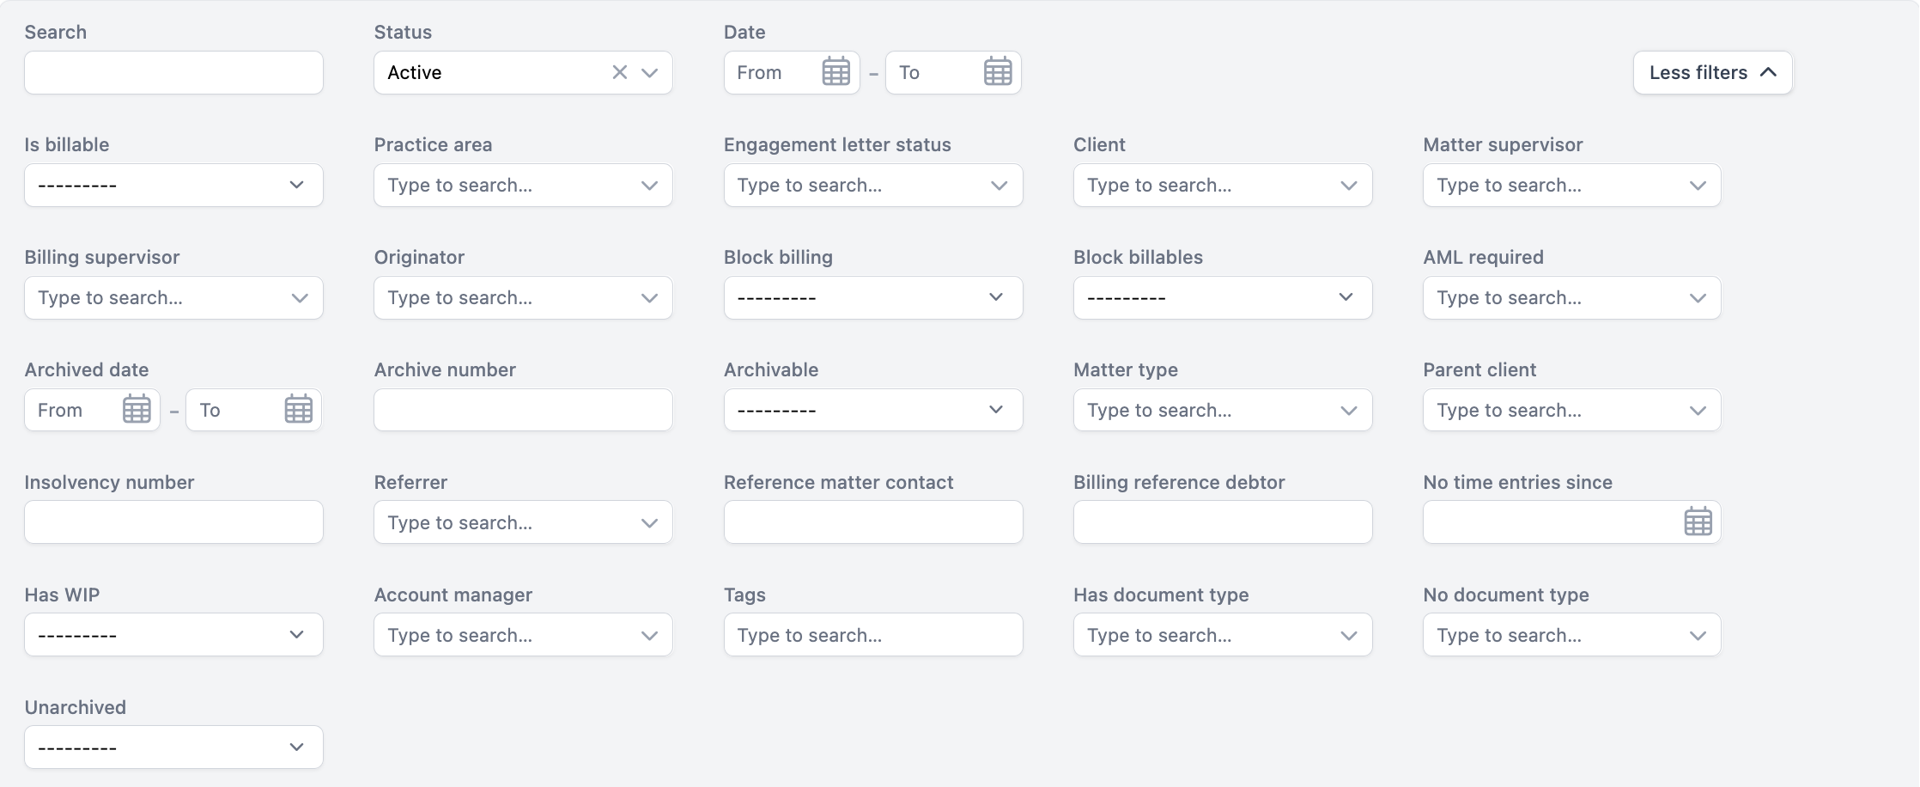Open calendar for Date To field
1920x787 pixels.
(x=998, y=72)
